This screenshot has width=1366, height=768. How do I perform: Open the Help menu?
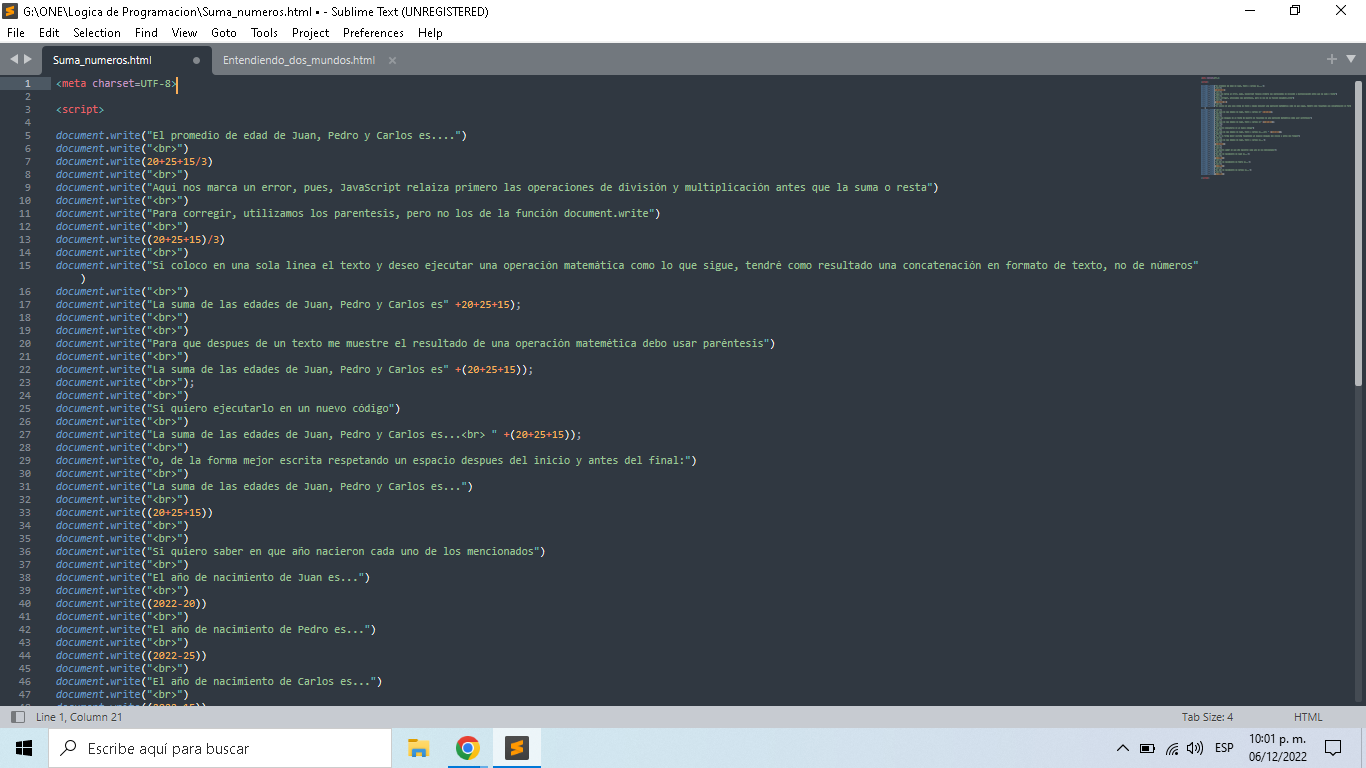click(430, 33)
